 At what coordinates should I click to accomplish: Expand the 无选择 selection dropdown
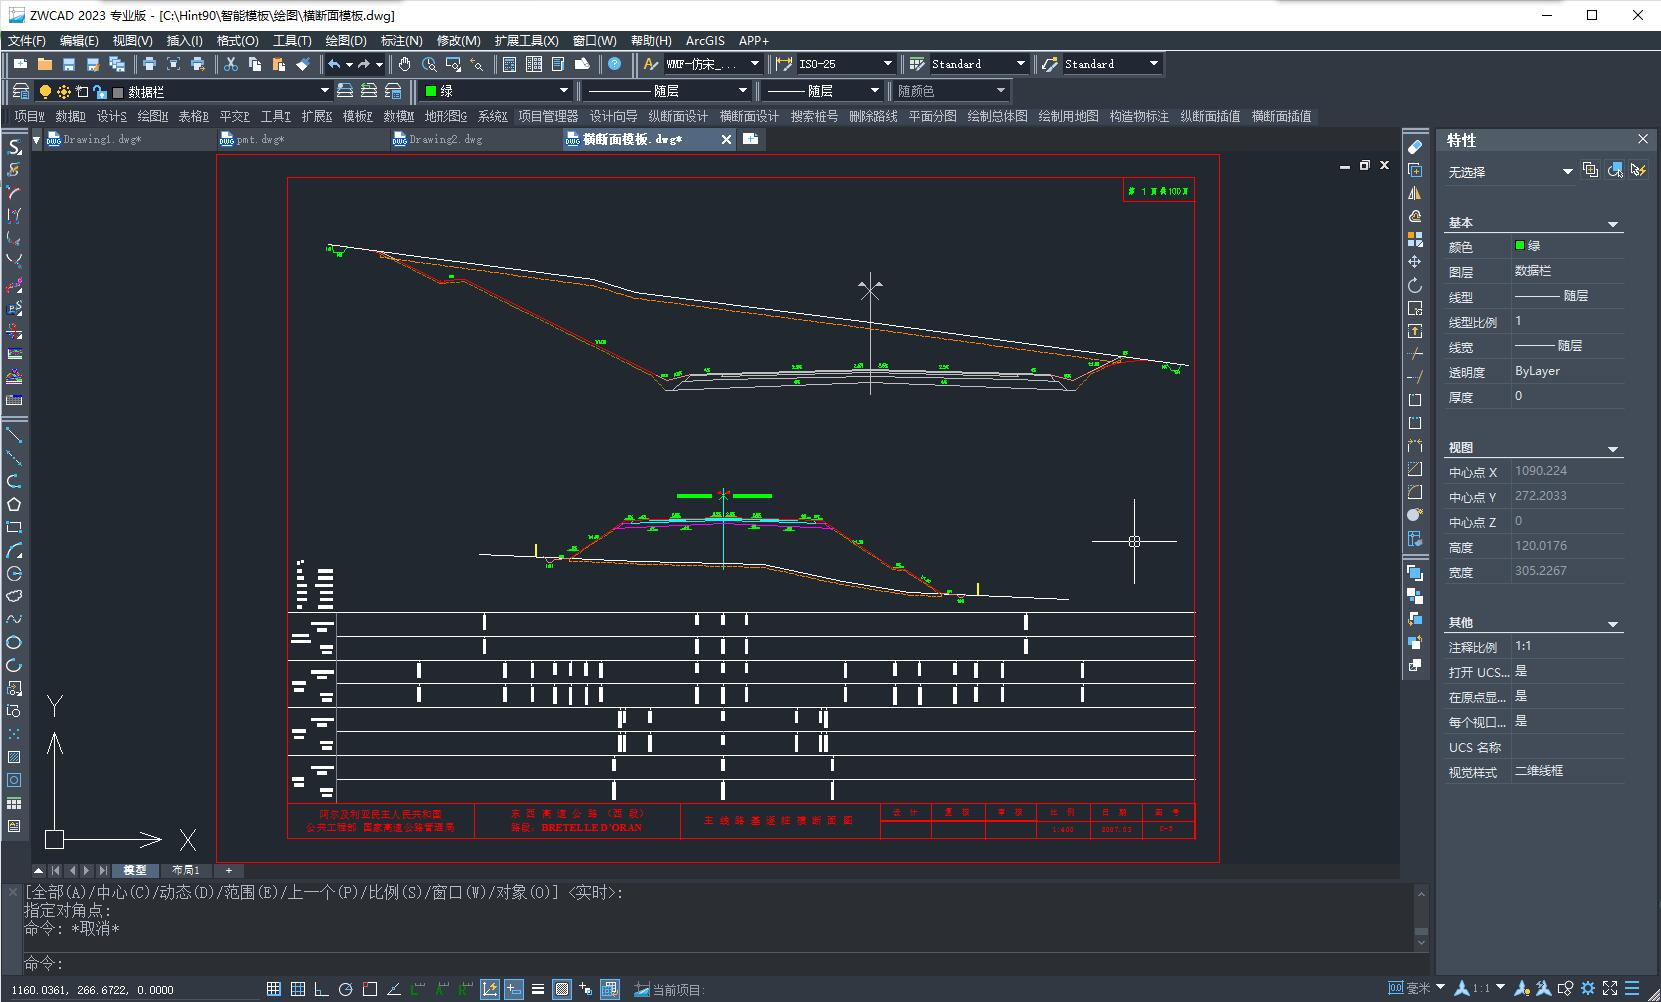click(x=1567, y=172)
